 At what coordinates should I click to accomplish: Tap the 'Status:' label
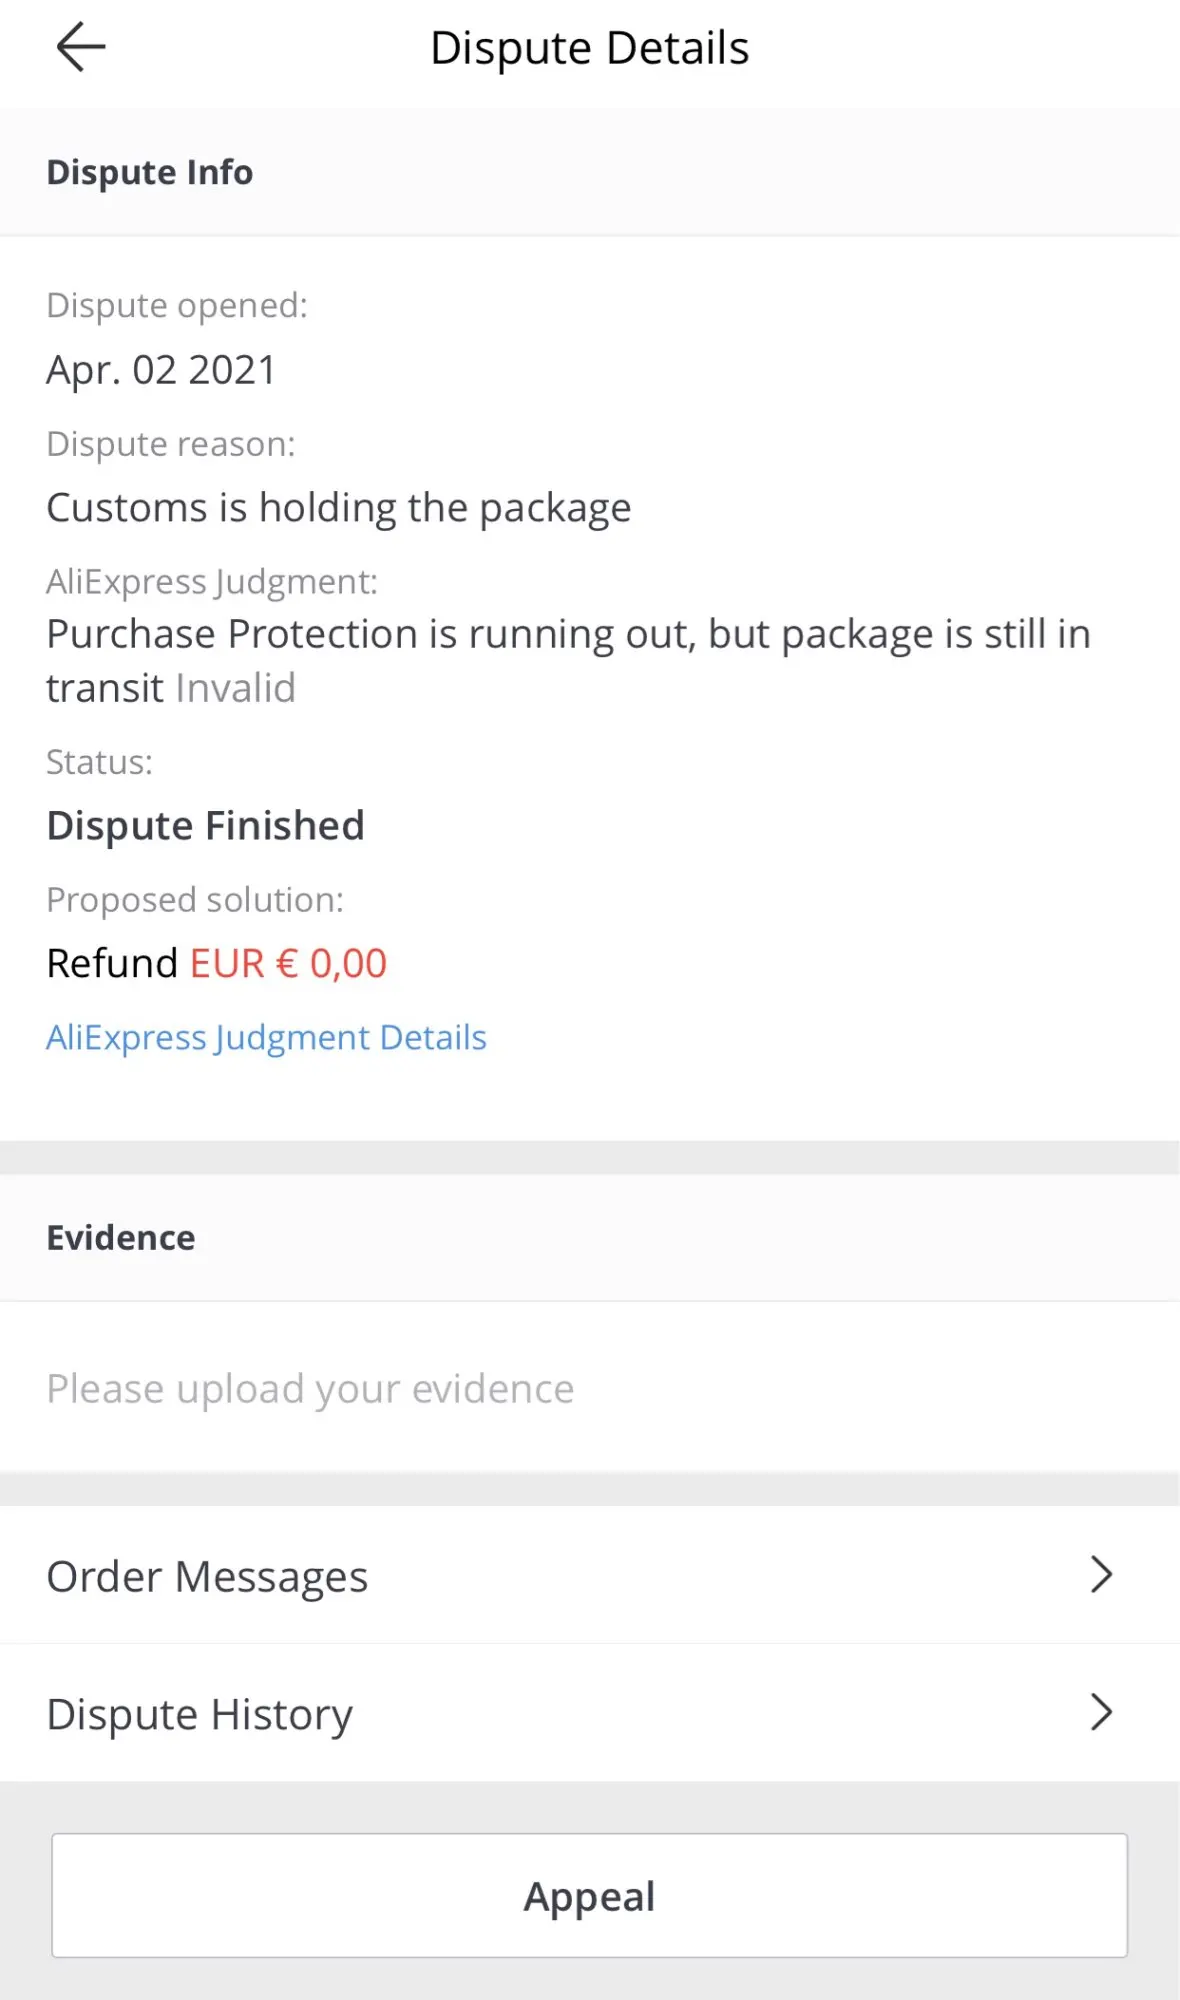click(x=100, y=762)
